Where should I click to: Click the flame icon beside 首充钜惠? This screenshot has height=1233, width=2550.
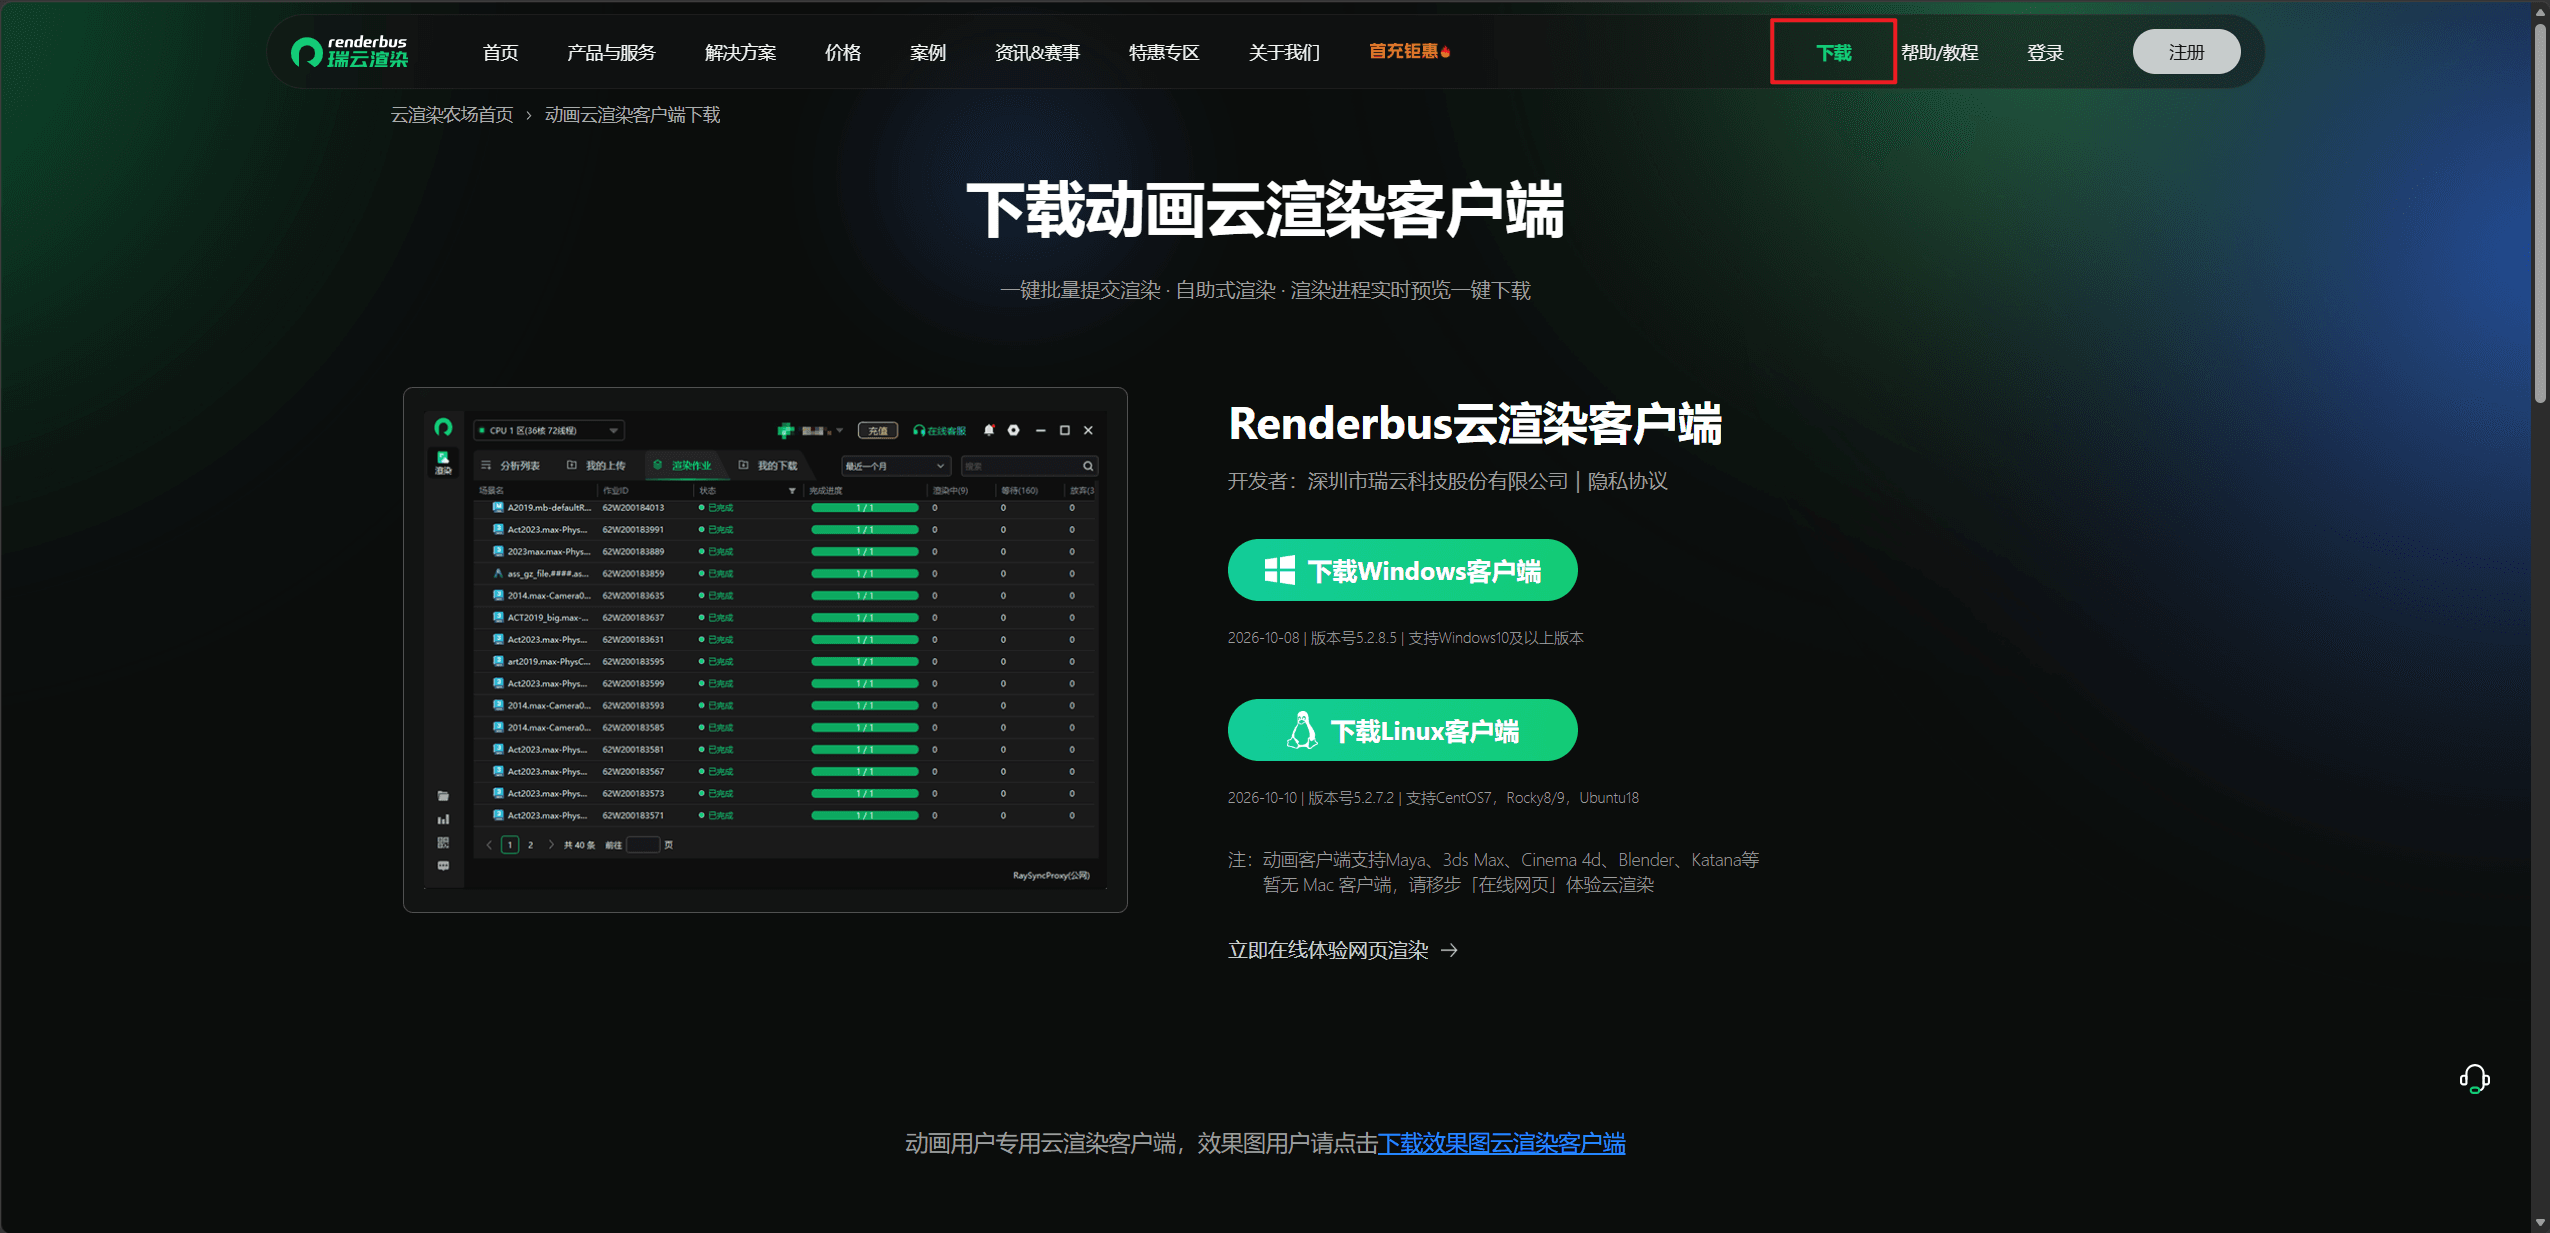1446,51
